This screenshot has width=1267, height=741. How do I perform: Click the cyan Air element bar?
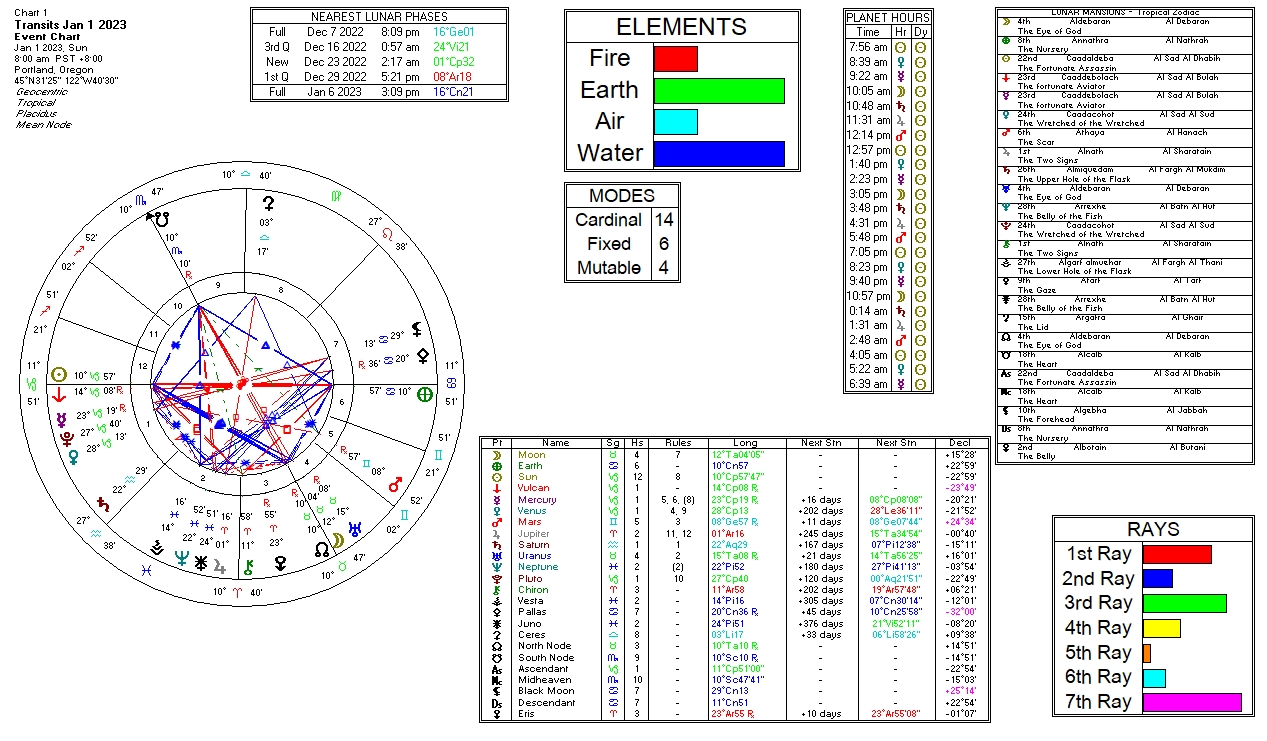point(676,122)
